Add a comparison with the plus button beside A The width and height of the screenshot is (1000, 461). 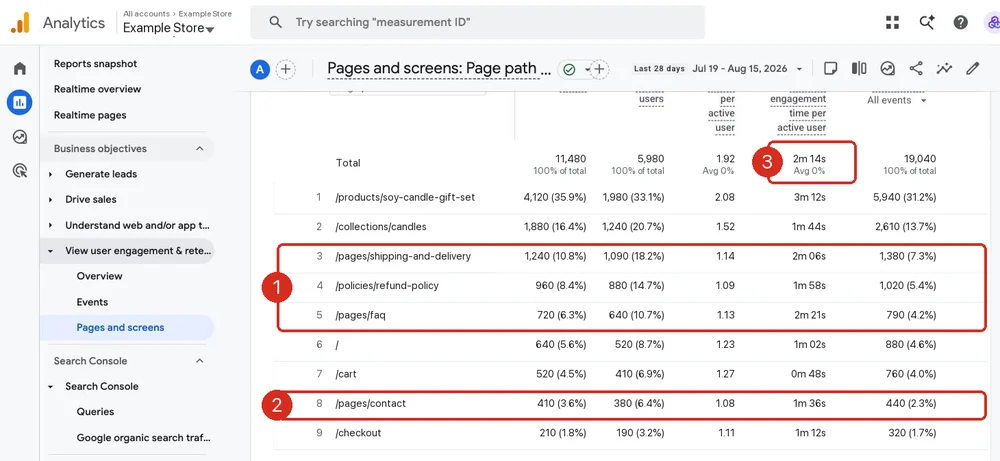(286, 69)
